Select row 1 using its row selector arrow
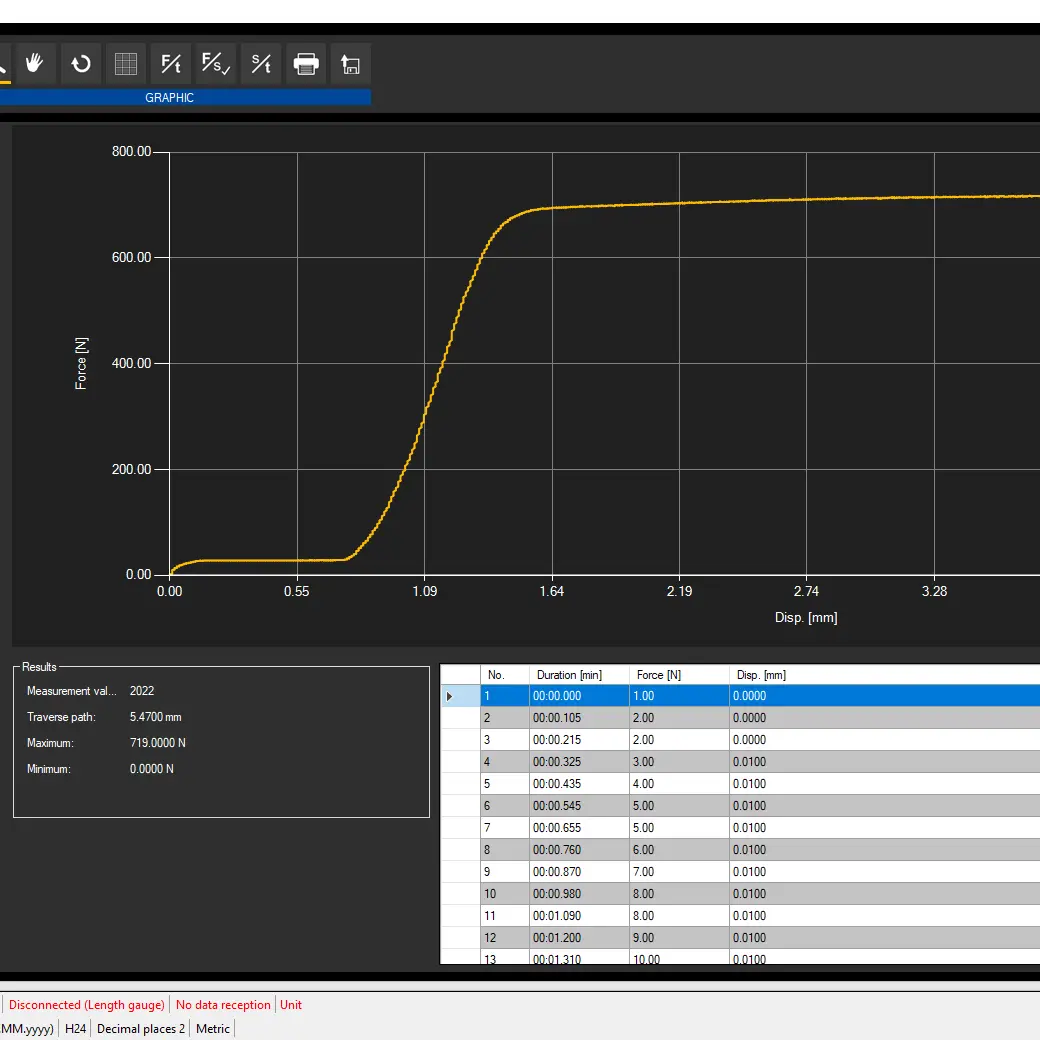The width and height of the screenshot is (1040, 1040). pyautogui.click(x=450, y=696)
